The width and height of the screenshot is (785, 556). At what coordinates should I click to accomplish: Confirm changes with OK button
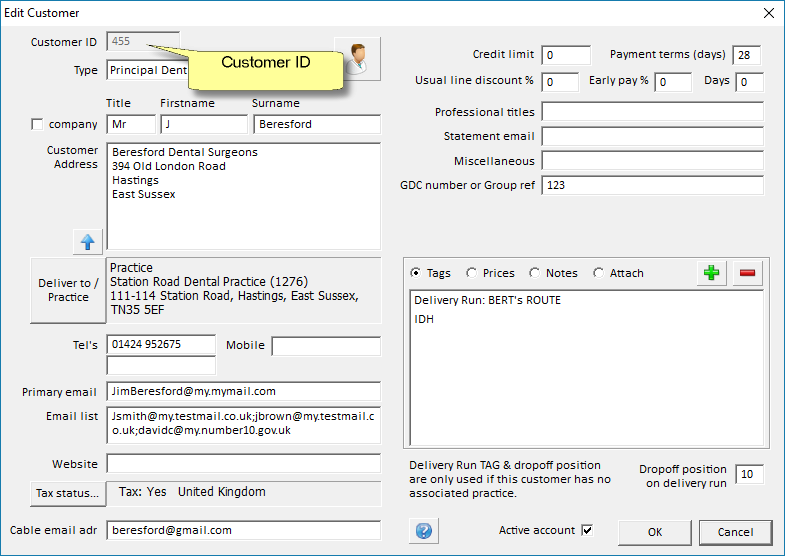pos(654,532)
